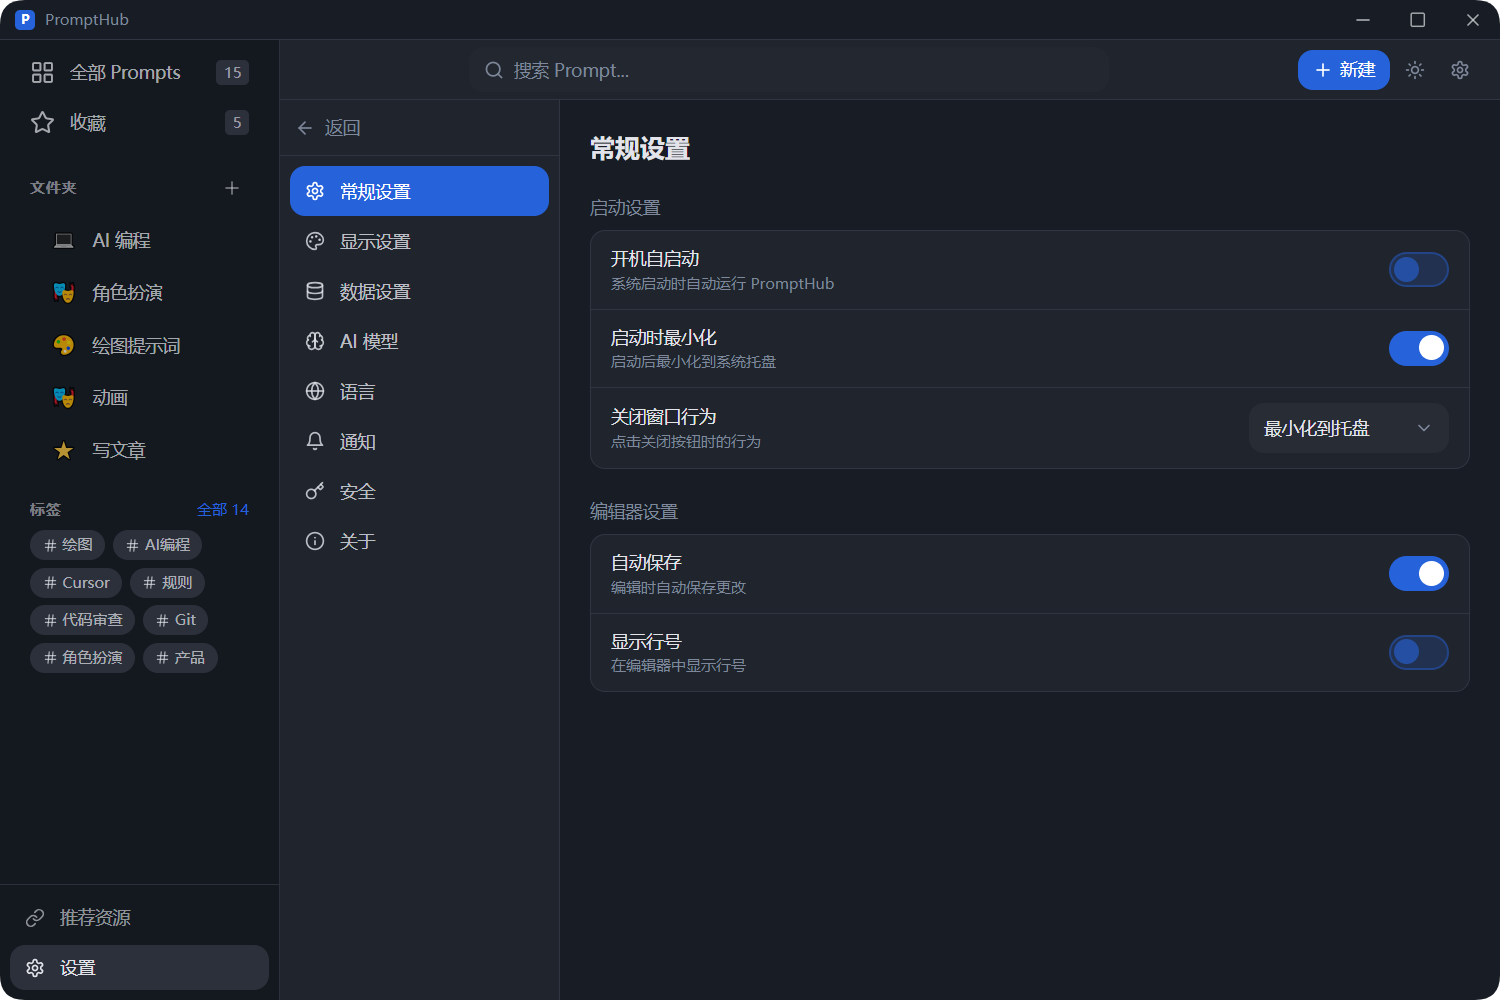The image size is (1500, 1000).
Task: Select the 关于 settings section
Action: [419, 541]
